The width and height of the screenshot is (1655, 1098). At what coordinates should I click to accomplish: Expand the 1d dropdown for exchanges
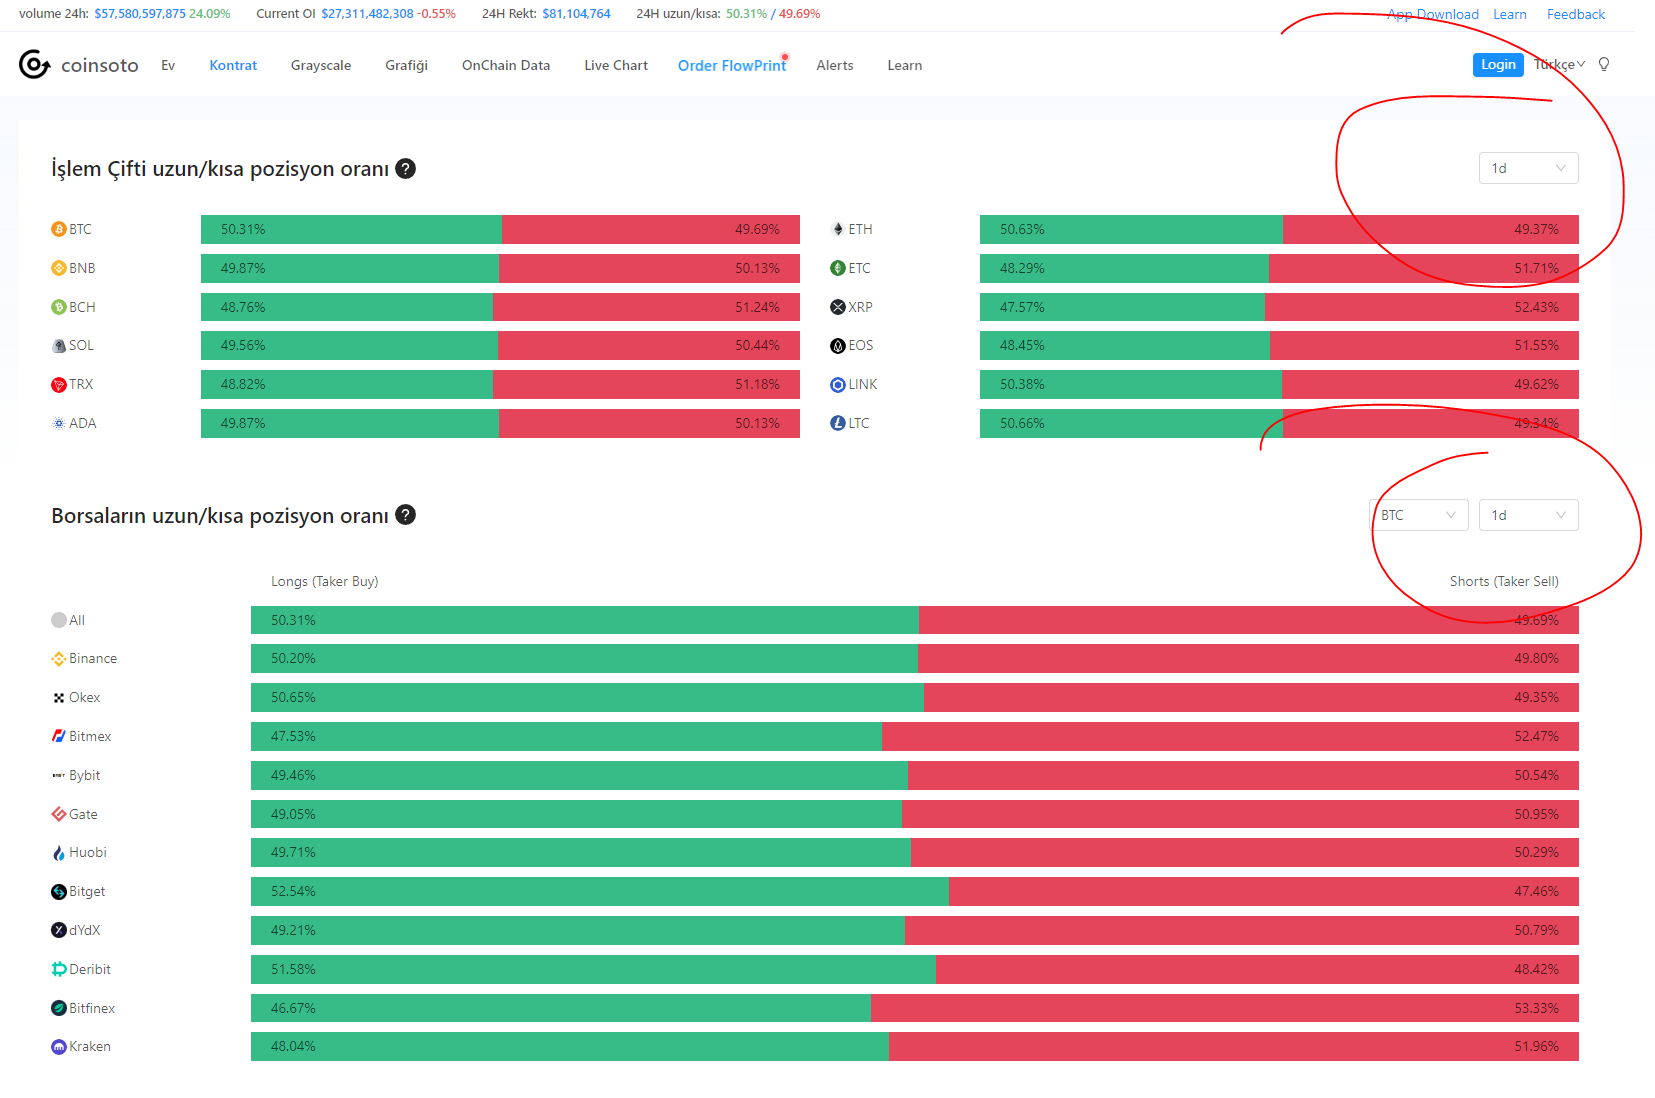pyautogui.click(x=1528, y=515)
